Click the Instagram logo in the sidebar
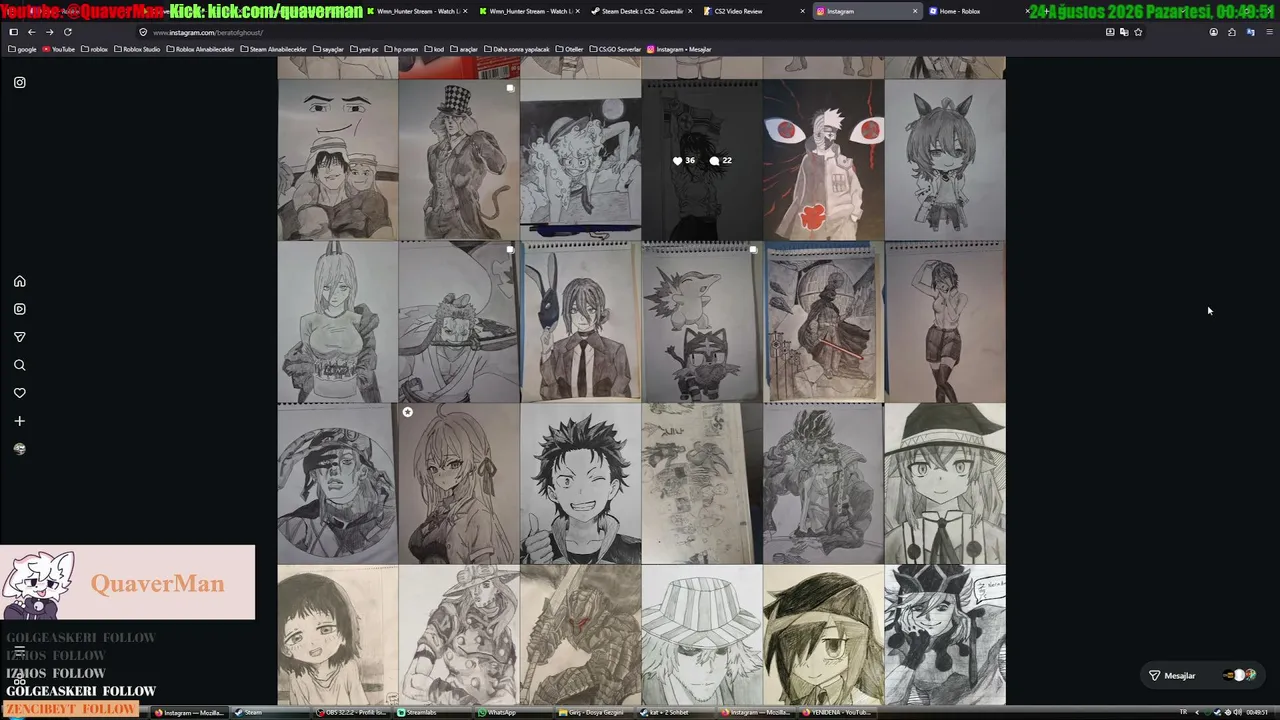The height and width of the screenshot is (720, 1280). (x=19, y=82)
